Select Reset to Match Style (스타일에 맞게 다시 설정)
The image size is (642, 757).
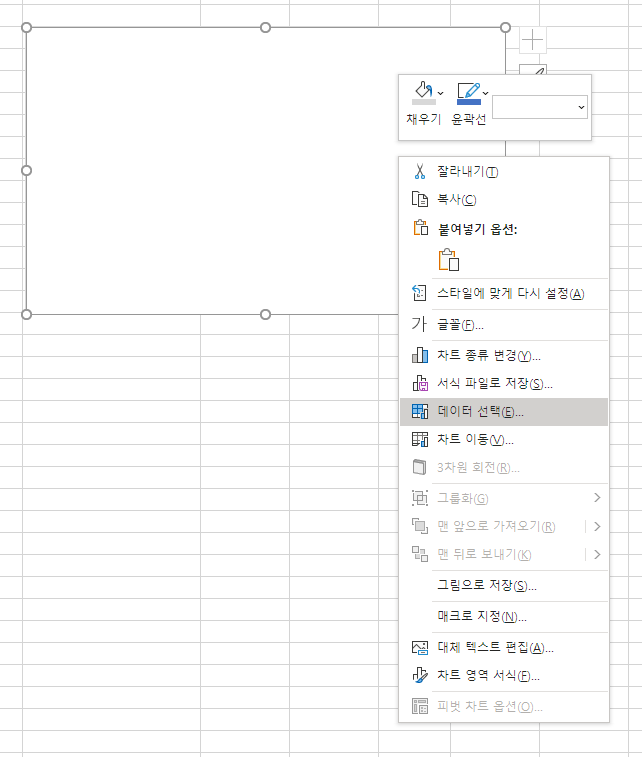504,293
